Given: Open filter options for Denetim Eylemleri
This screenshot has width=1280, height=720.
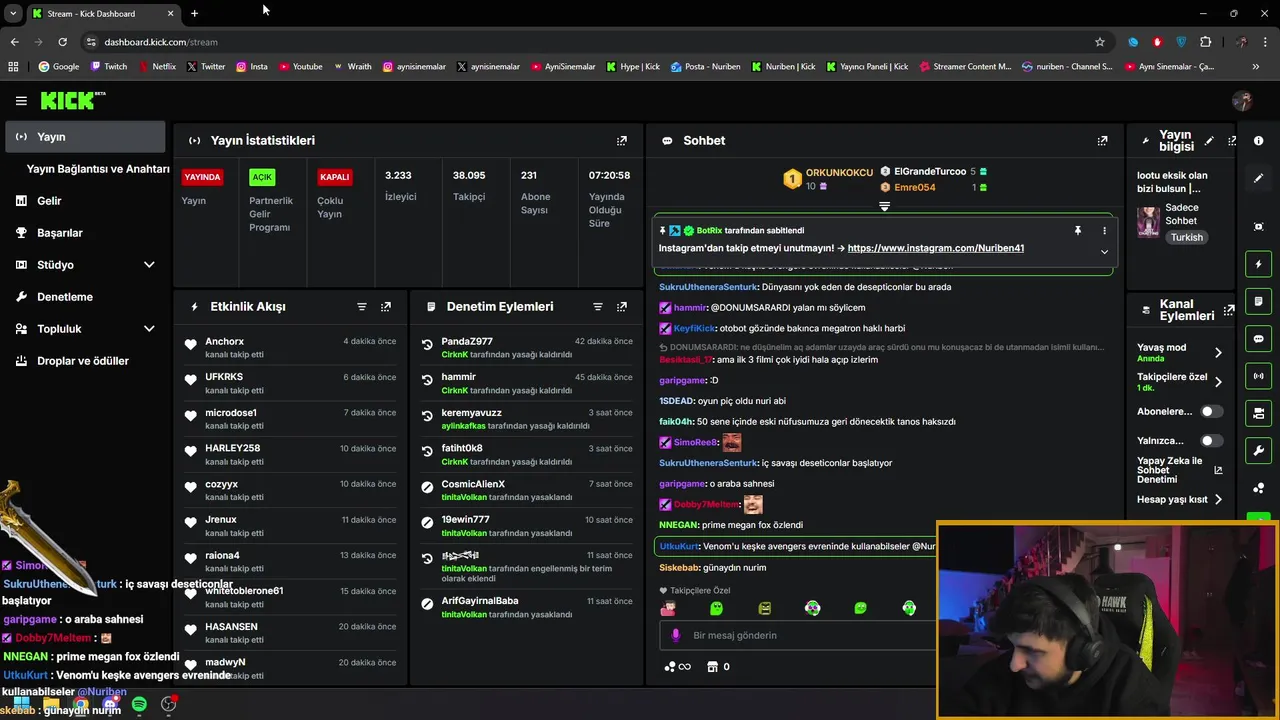Looking at the screenshot, I should (598, 307).
